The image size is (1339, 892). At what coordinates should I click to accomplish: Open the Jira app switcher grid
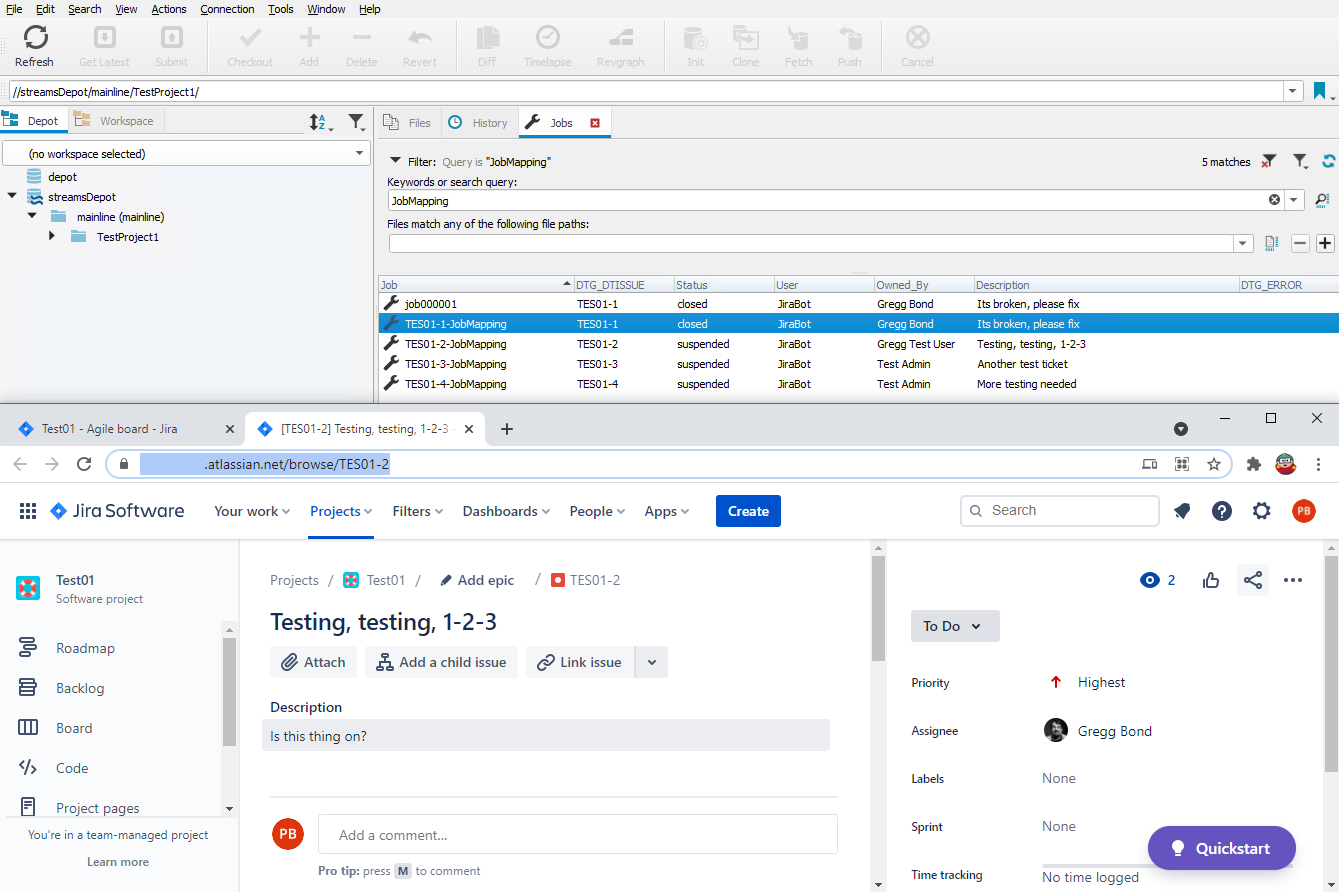pos(28,511)
